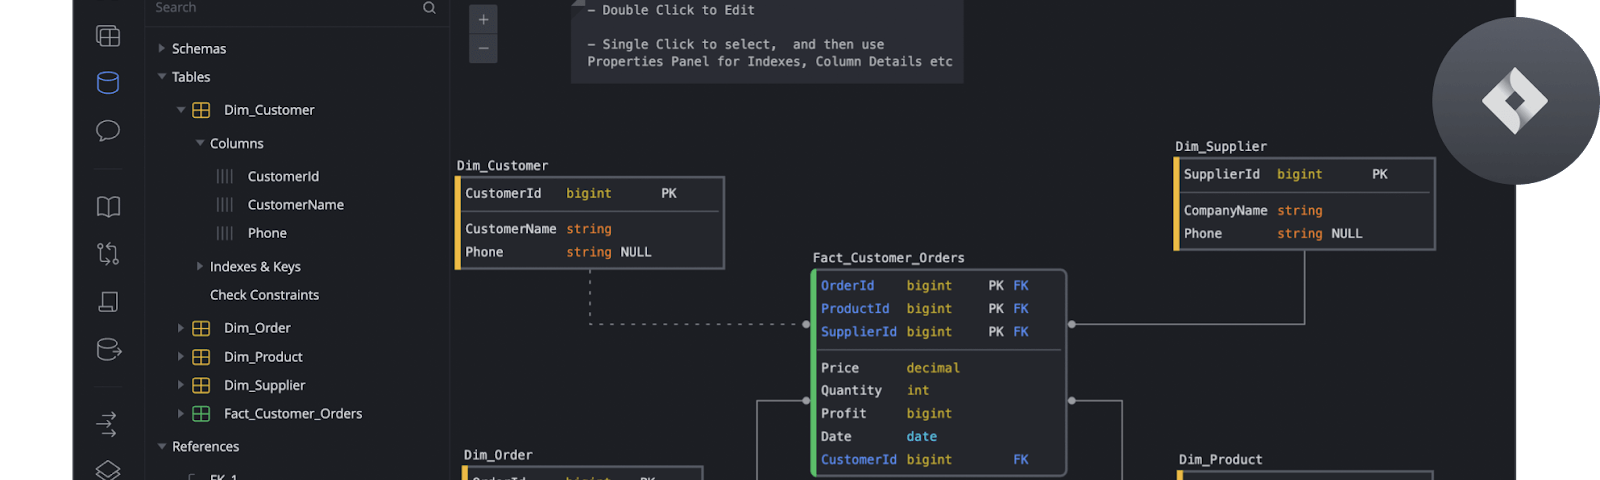
Task: Click the round Jira logo badge
Action: [x=1515, y=100]
